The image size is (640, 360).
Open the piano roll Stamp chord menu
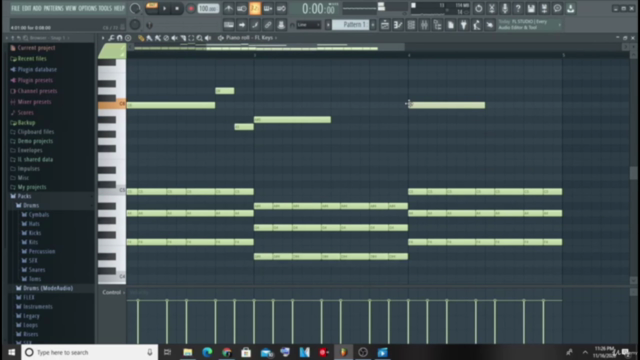[128, 38]
